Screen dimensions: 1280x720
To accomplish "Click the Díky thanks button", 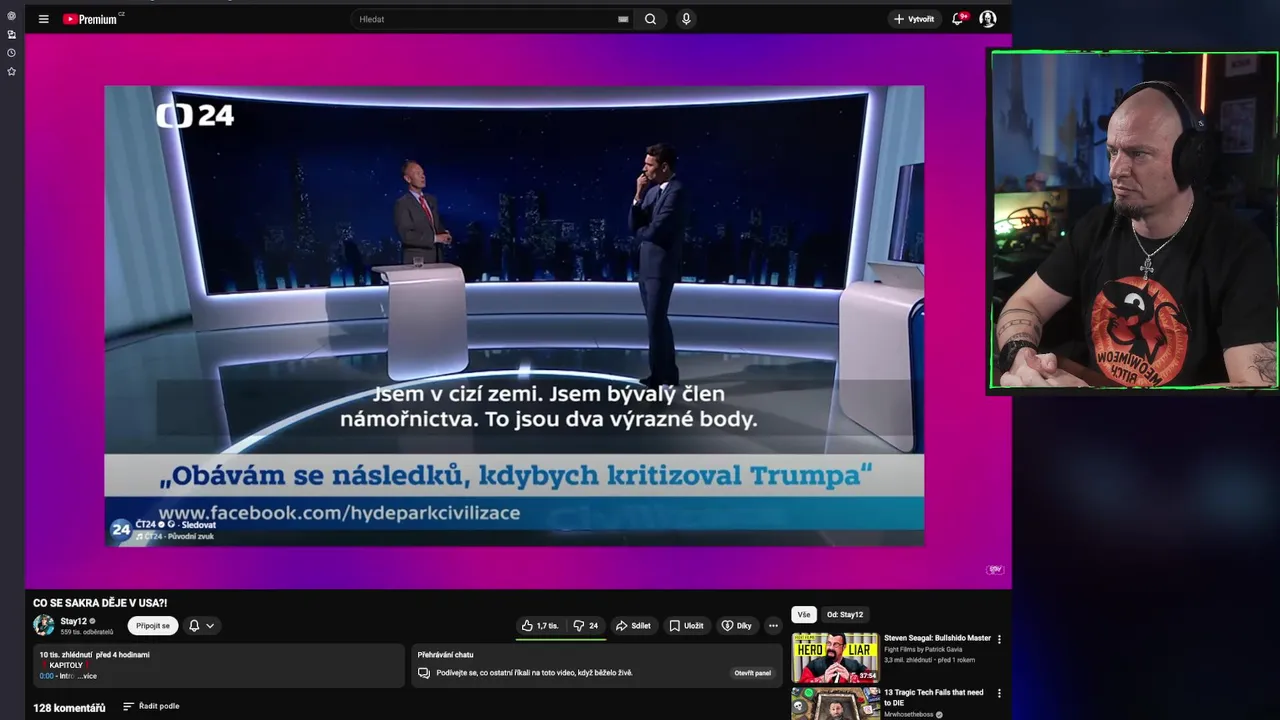I will (x=737, y=626).
